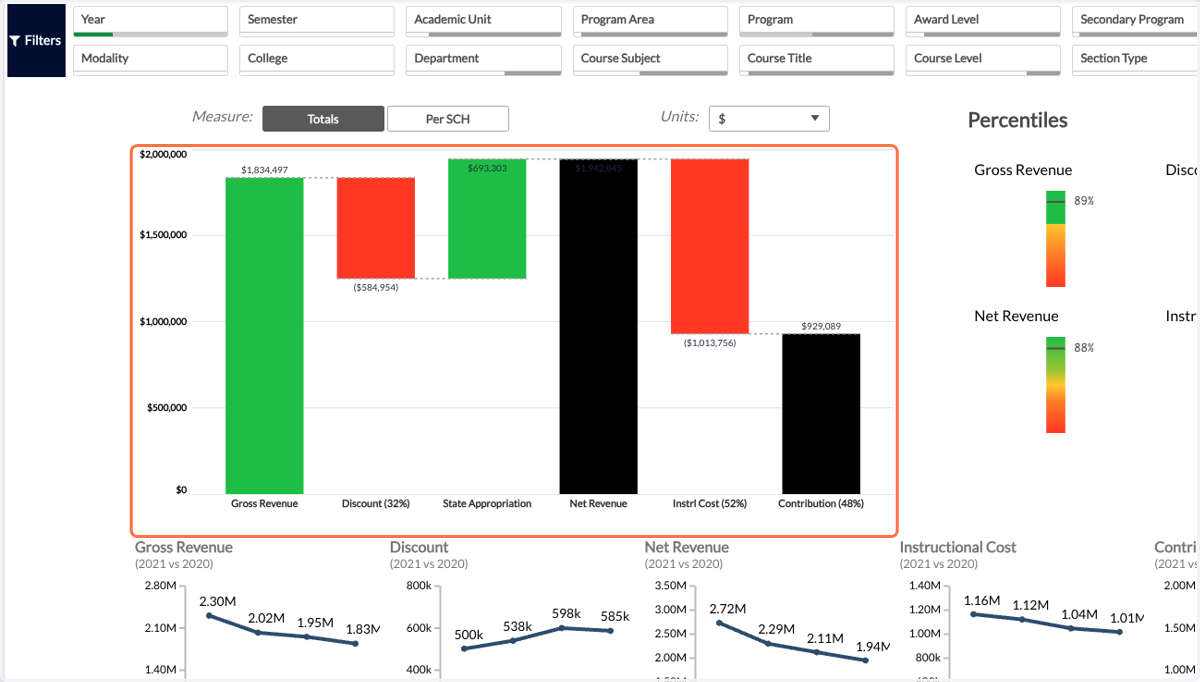Click the green State Appropriation bar
This screenshot has width=1200, height=682.
[487, 218]
